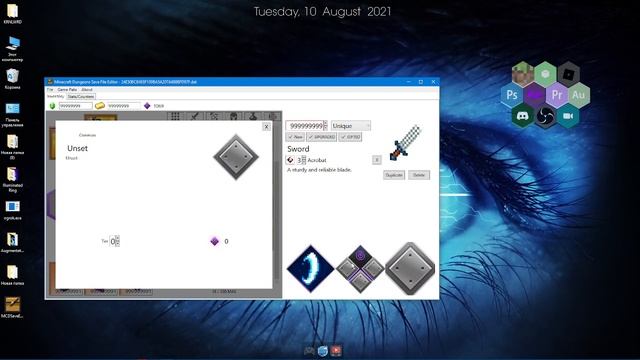
Task: Toggle the New item flag
Action: 295,137
